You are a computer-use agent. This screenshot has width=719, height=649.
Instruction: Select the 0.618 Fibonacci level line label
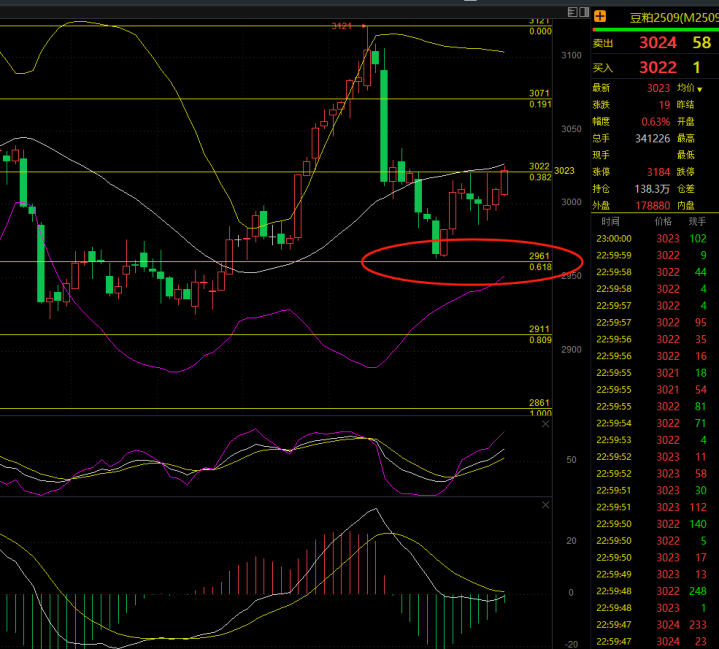point(540,267)
